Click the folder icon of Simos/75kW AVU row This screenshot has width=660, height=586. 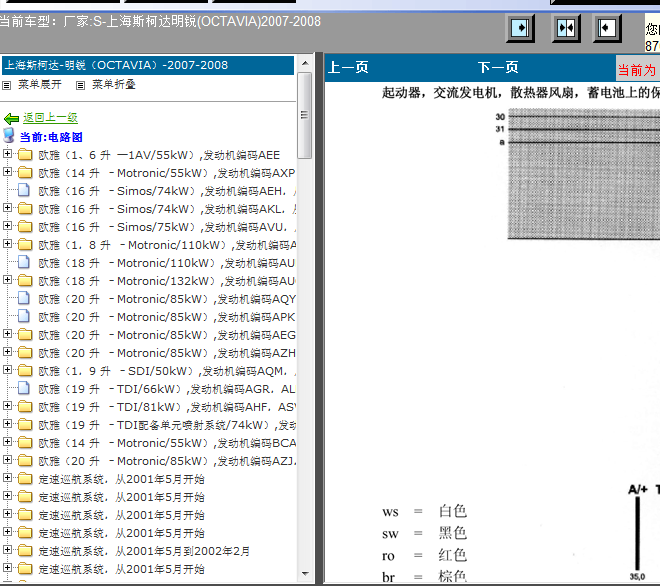coord(25,226)
